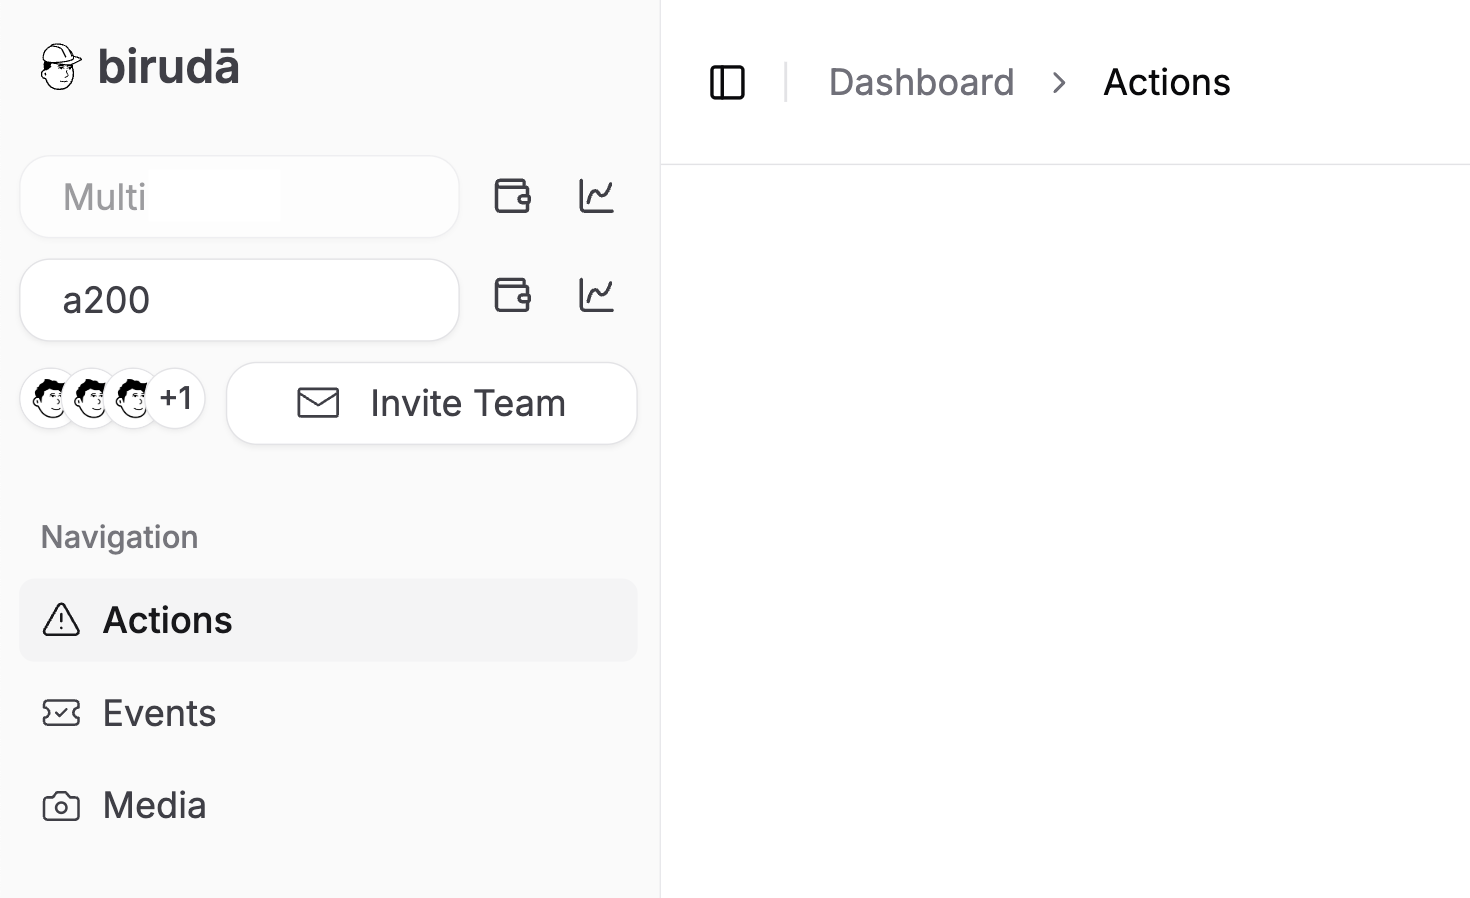The image size is (1470, 898).
Task: Click the wallet icon next to the a200 field
Action: coord(512,295)
